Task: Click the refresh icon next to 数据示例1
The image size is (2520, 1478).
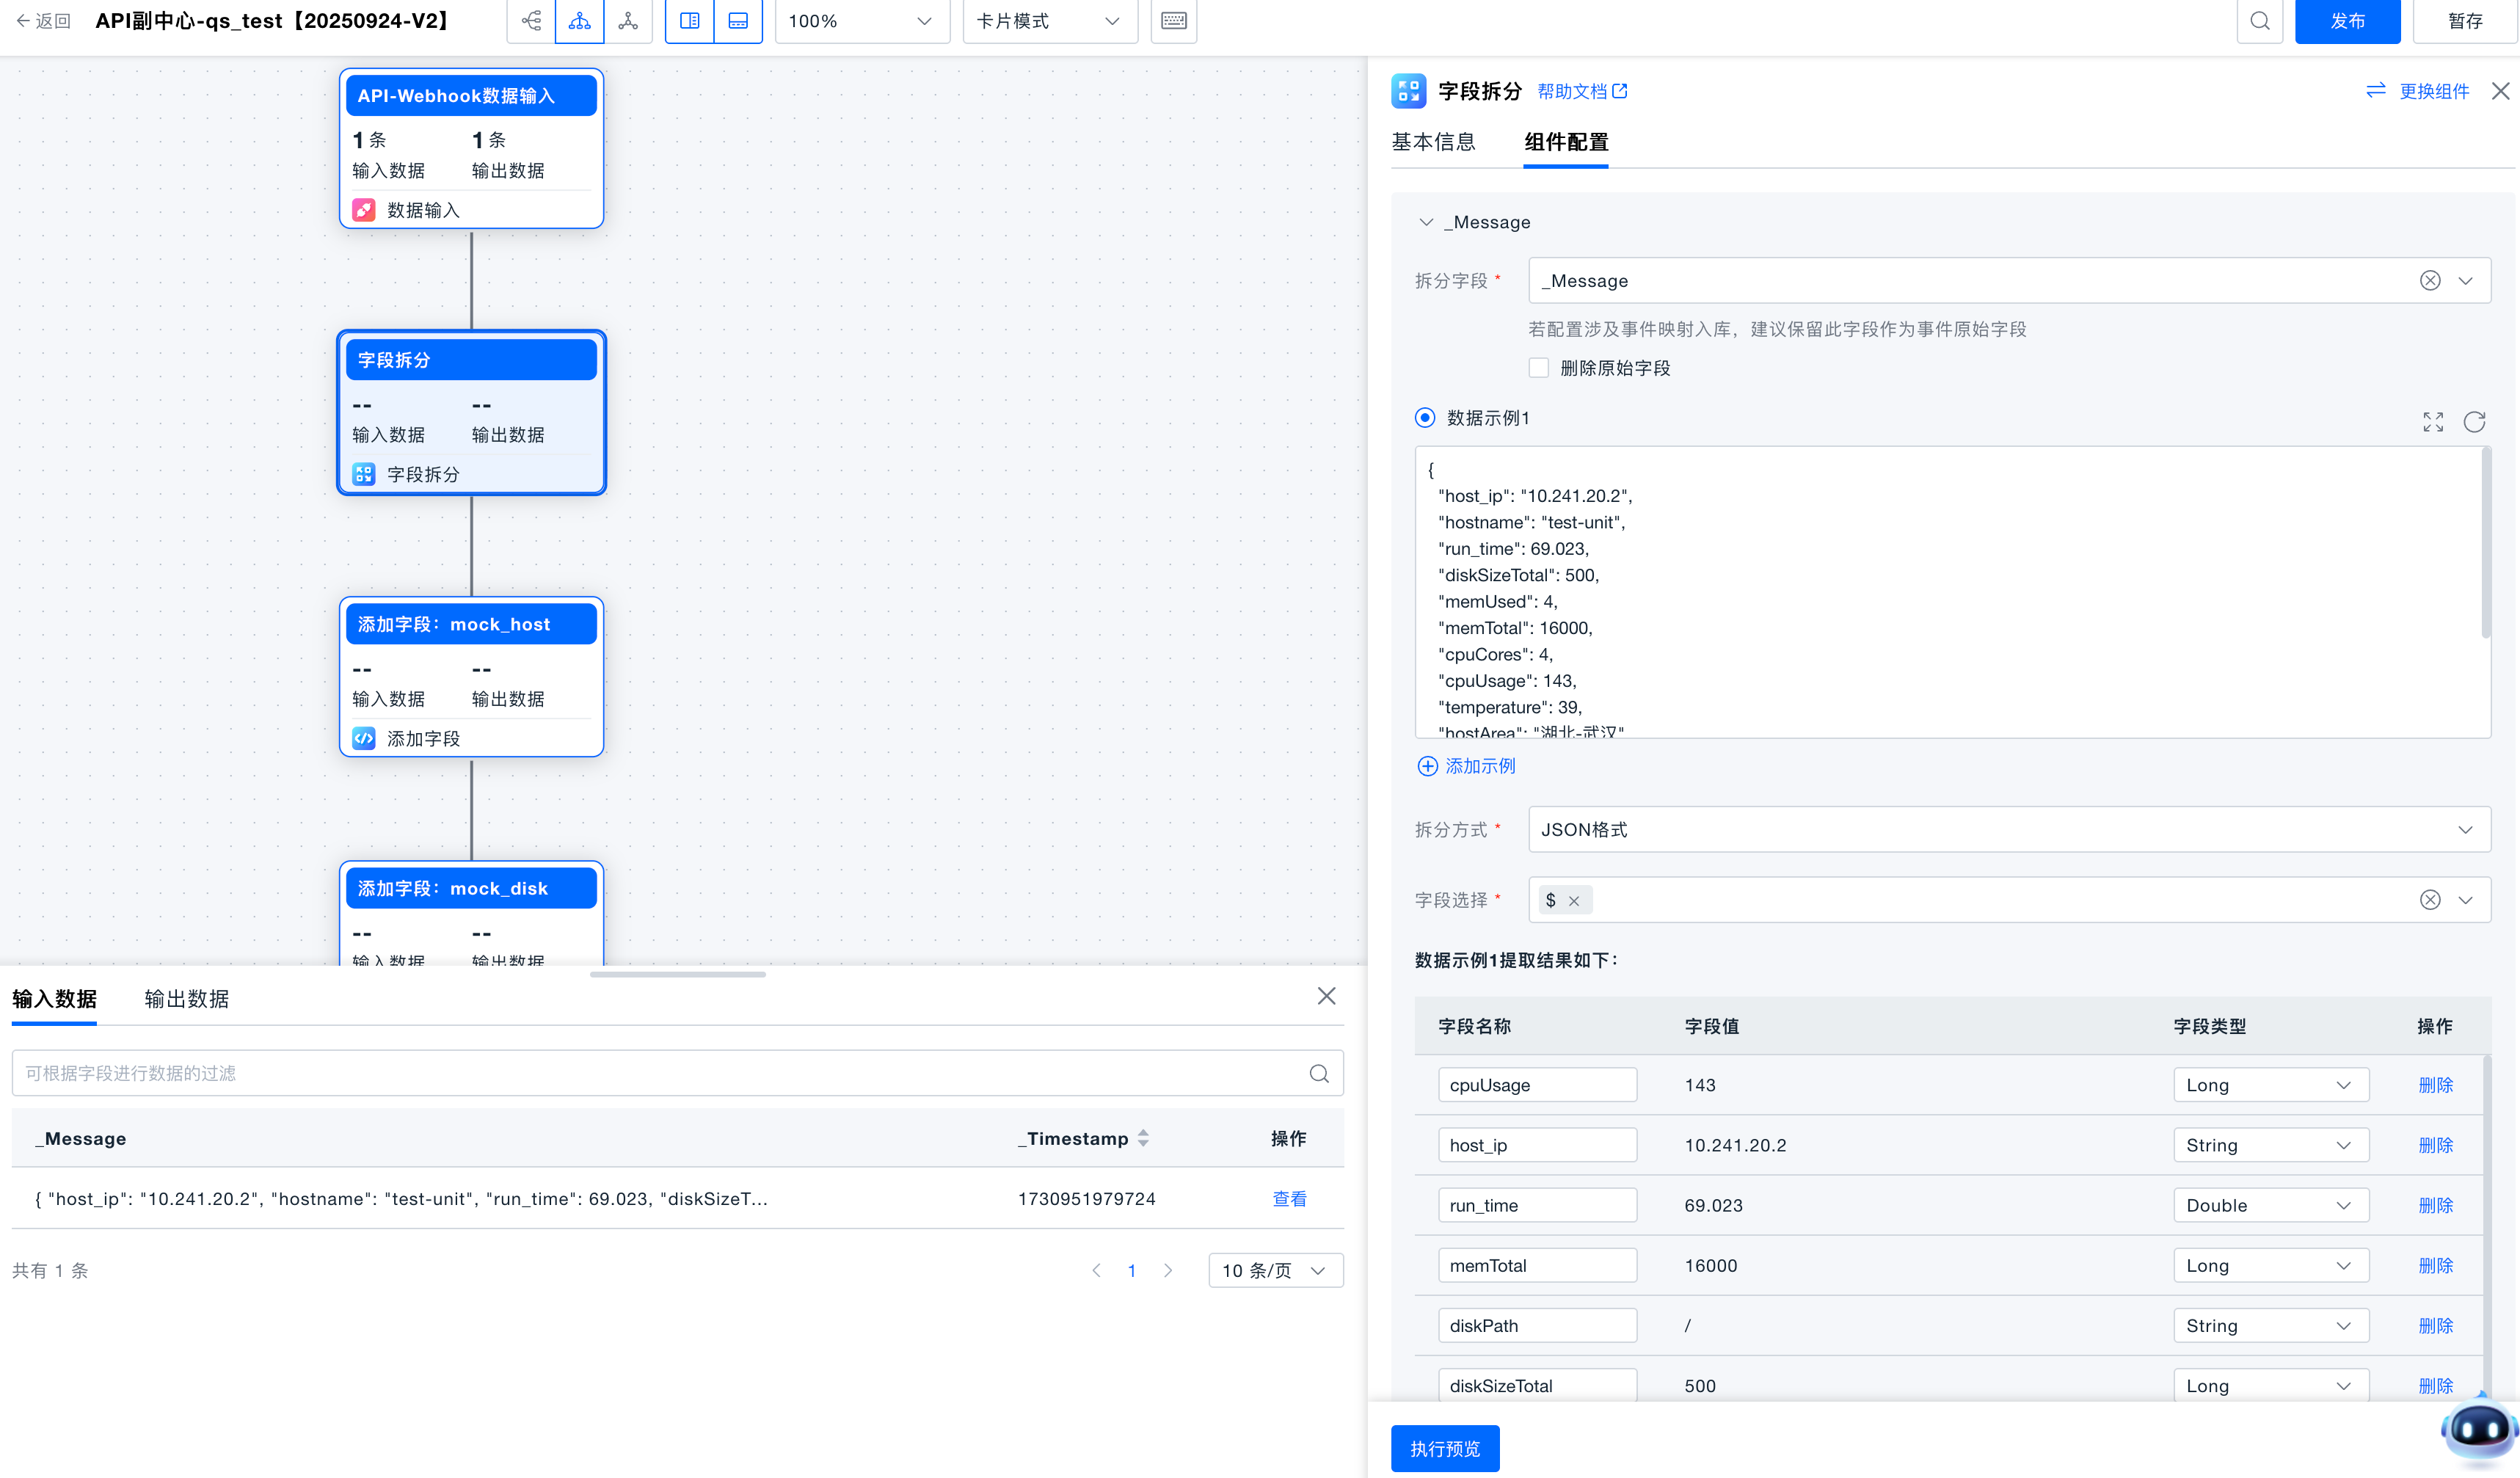Action: [2474, 421]
